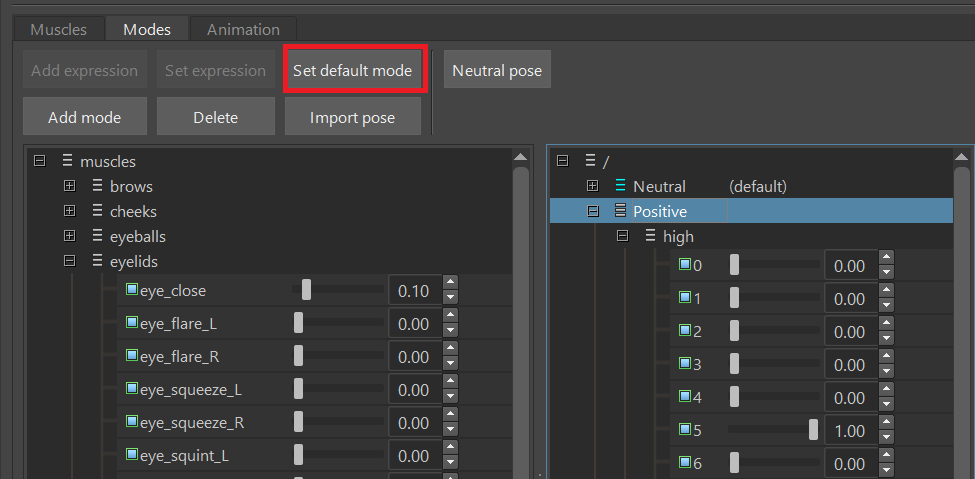Click the eye_squeeze_R muscle icon
This screenshot has width=975, height=479.
pyautogui.click(x=132, y=422)
